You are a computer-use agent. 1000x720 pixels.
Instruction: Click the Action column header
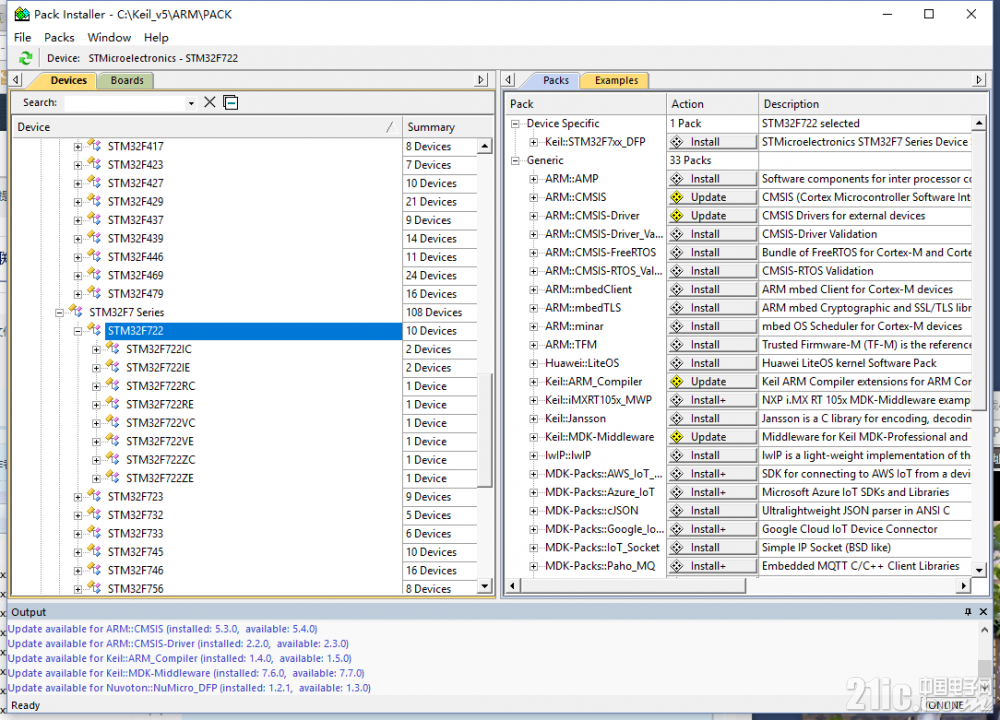(x=712, y=104)
